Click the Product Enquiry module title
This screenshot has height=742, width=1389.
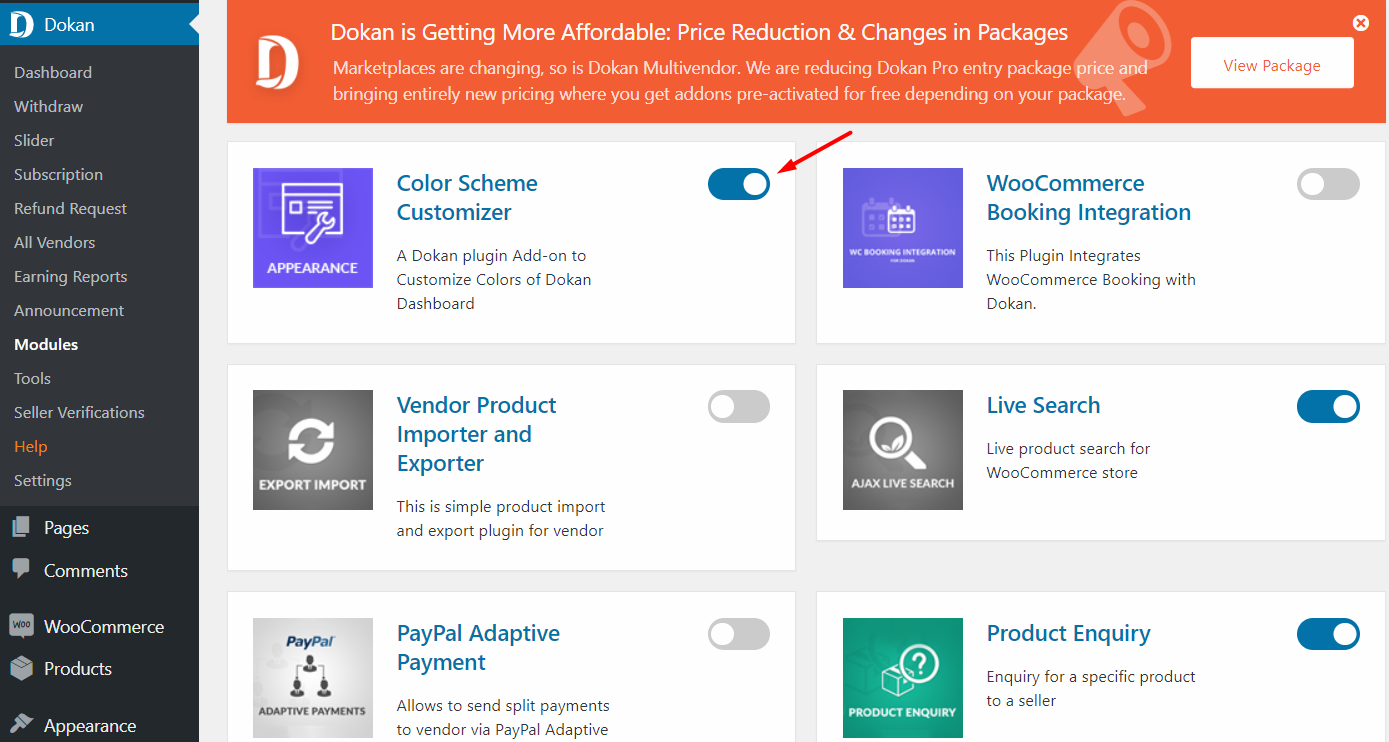point(1068,633)
